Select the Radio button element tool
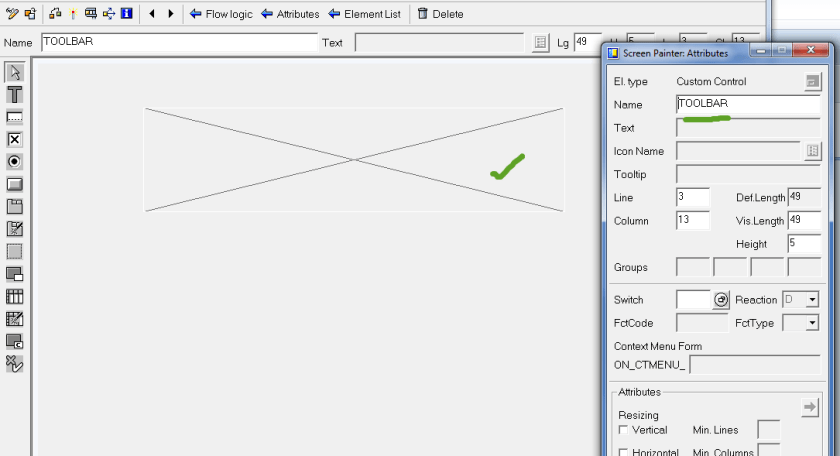 14,162
